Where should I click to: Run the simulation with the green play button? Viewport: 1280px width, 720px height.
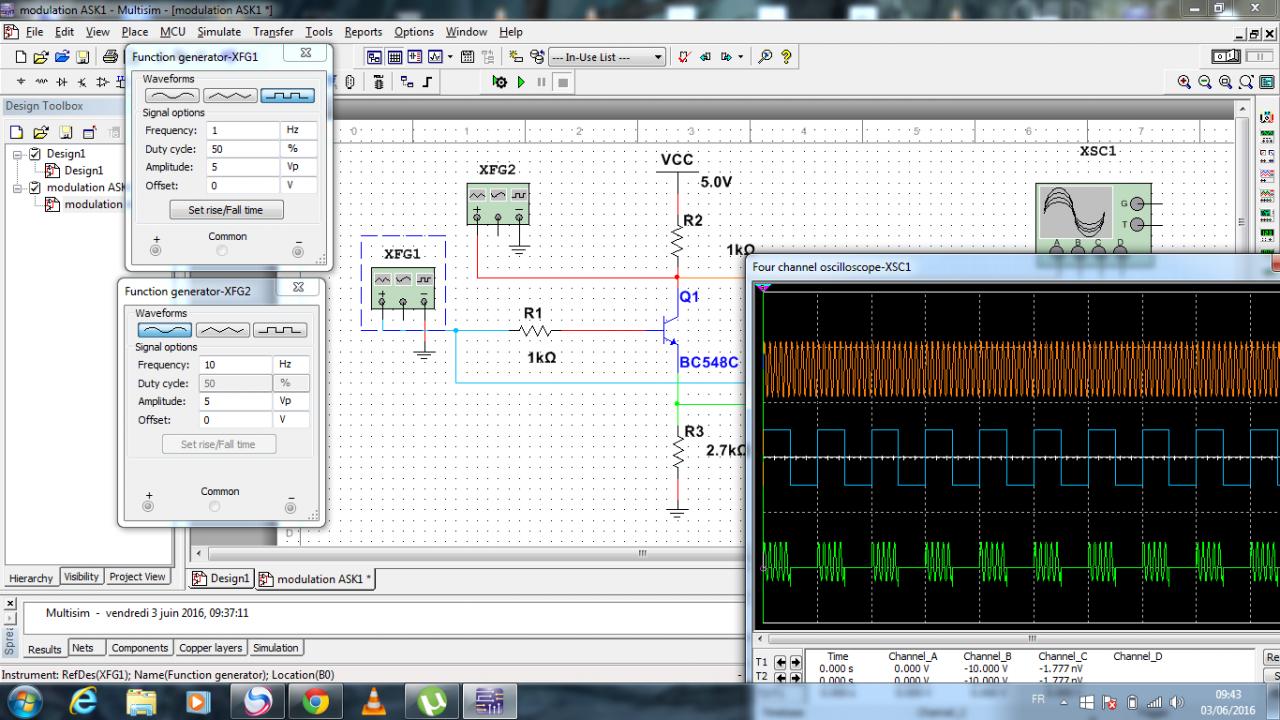coord(521,82)
